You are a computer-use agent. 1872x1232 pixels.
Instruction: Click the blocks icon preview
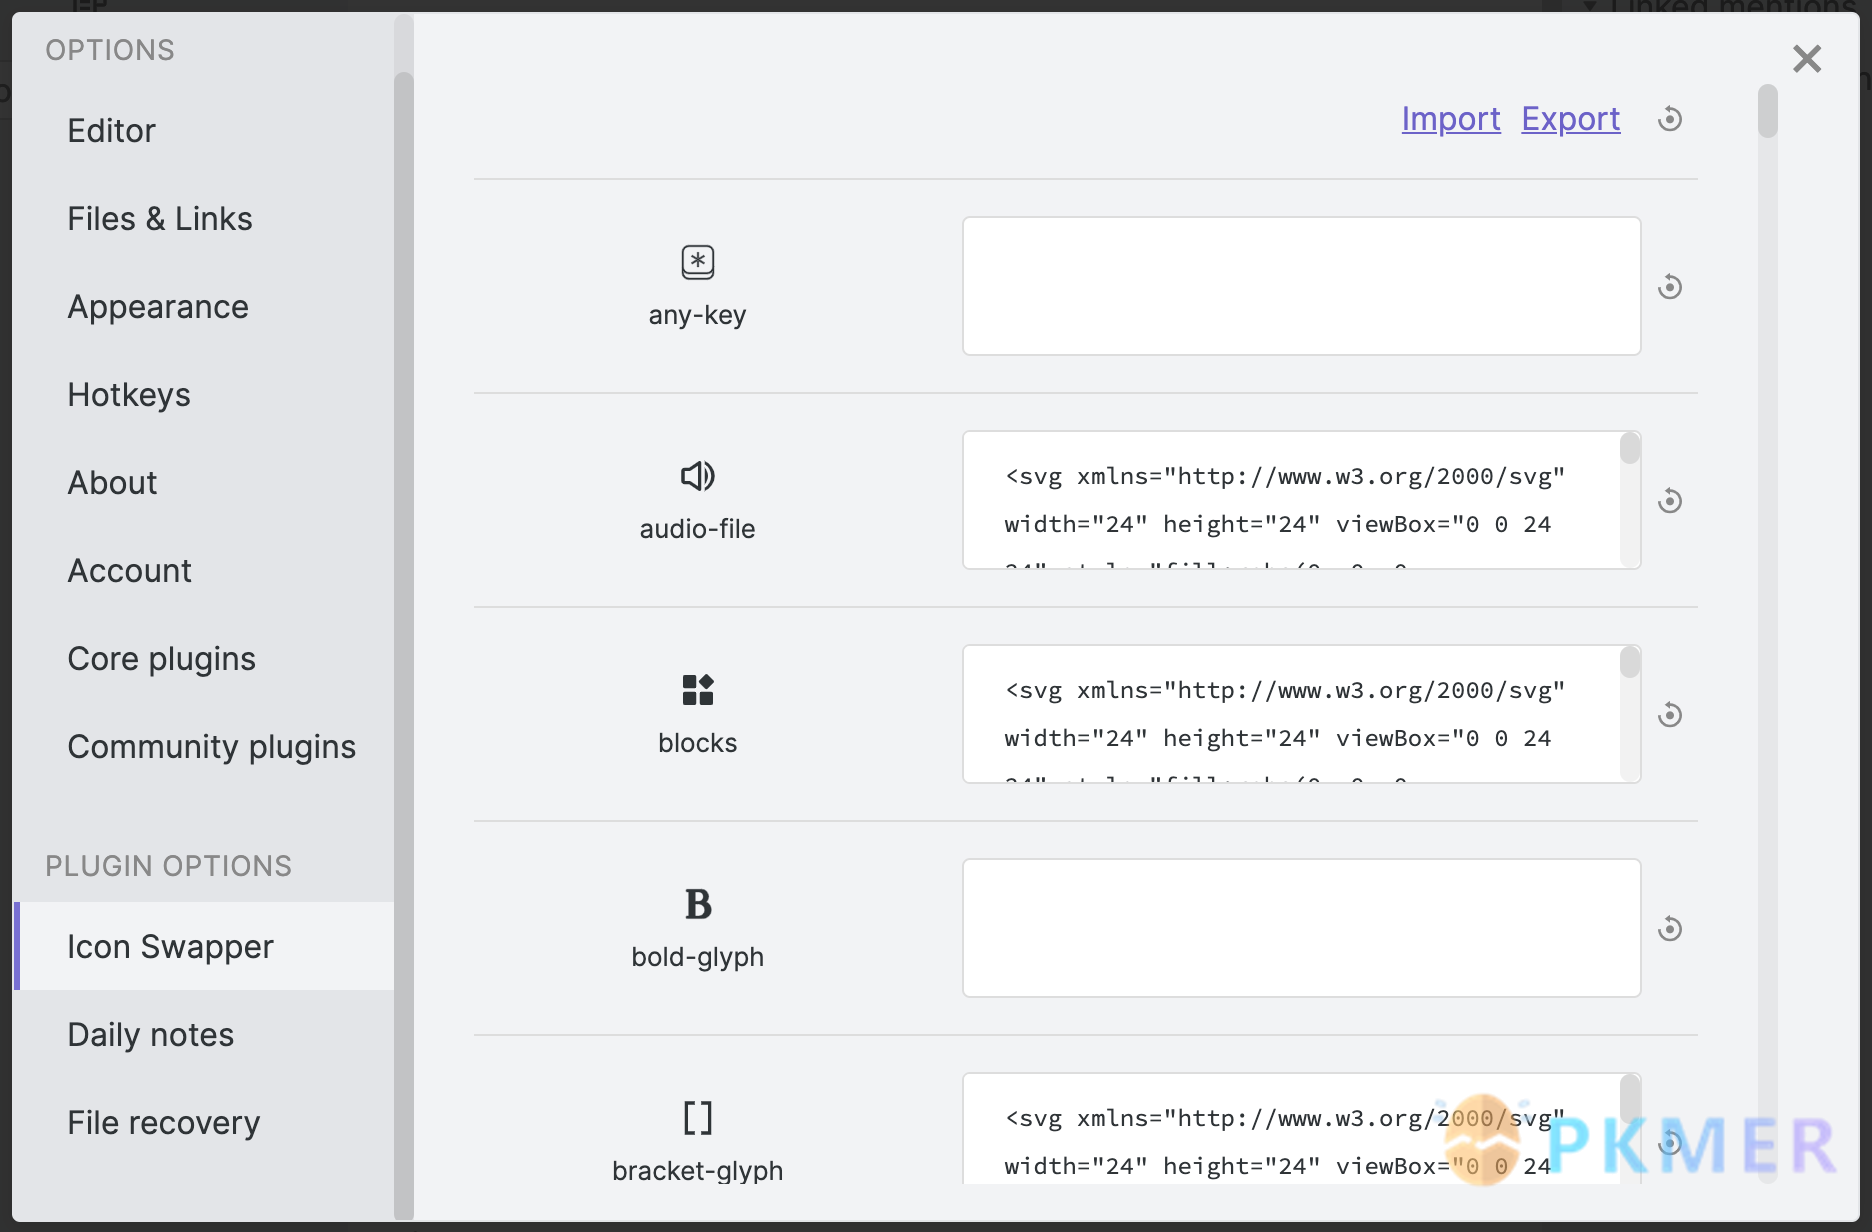697,690
